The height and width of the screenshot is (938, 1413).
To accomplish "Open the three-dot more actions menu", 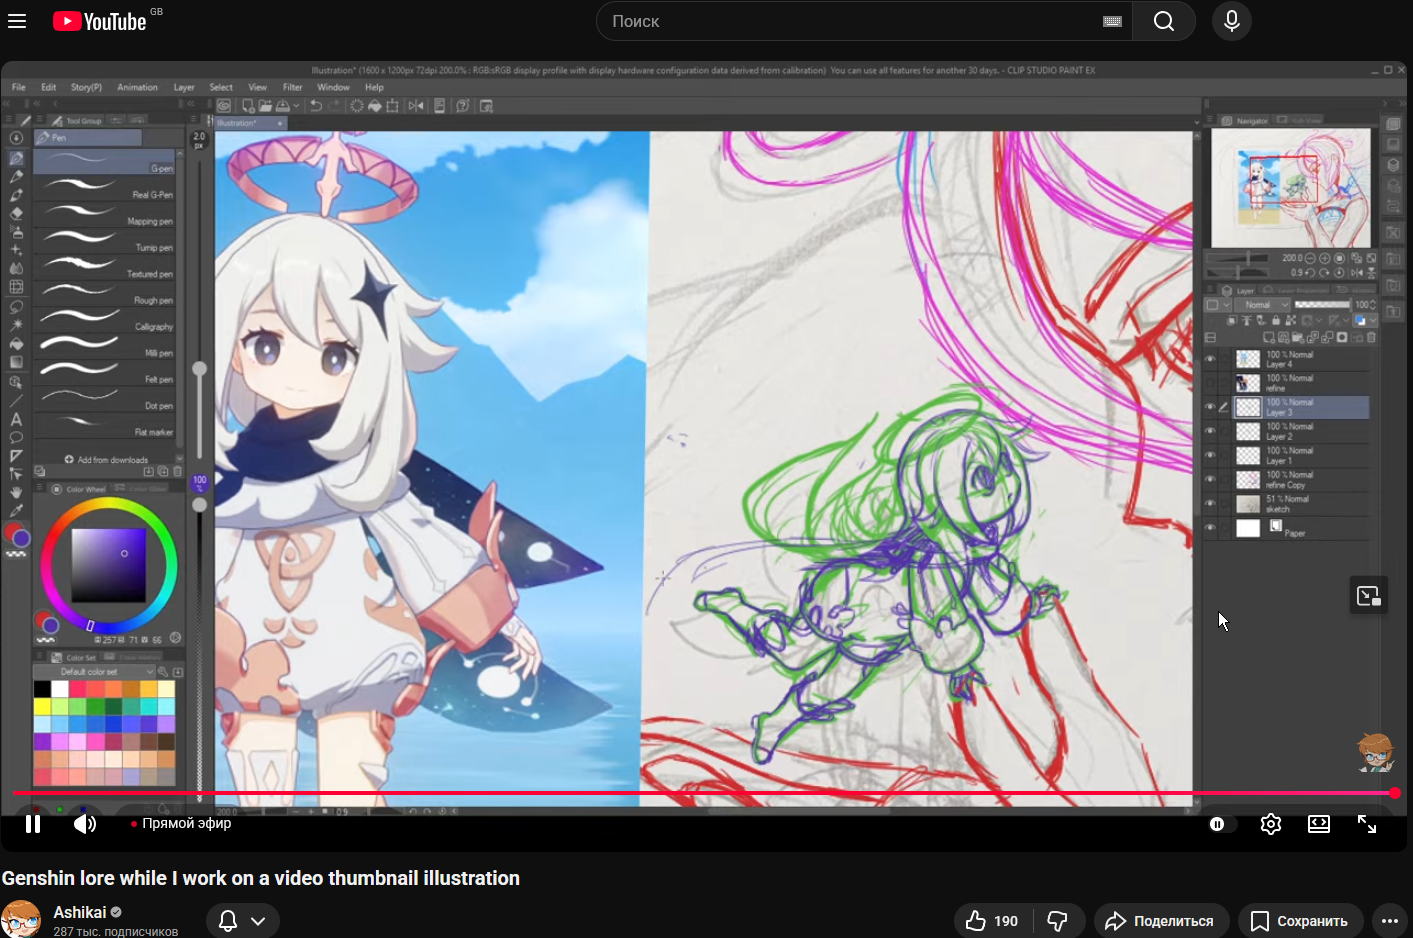I will 1390,921.
